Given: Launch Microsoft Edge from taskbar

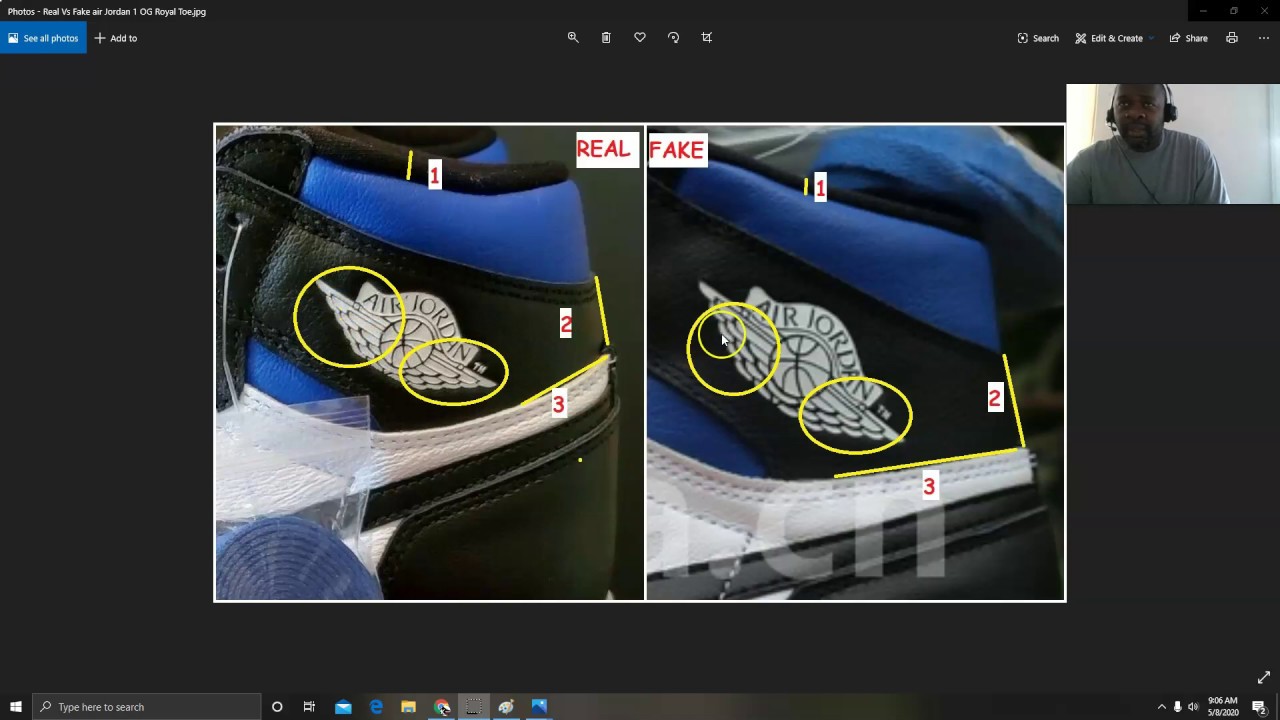Looking at the screenshot, I should pyautogui.click(x=376, y=707).
